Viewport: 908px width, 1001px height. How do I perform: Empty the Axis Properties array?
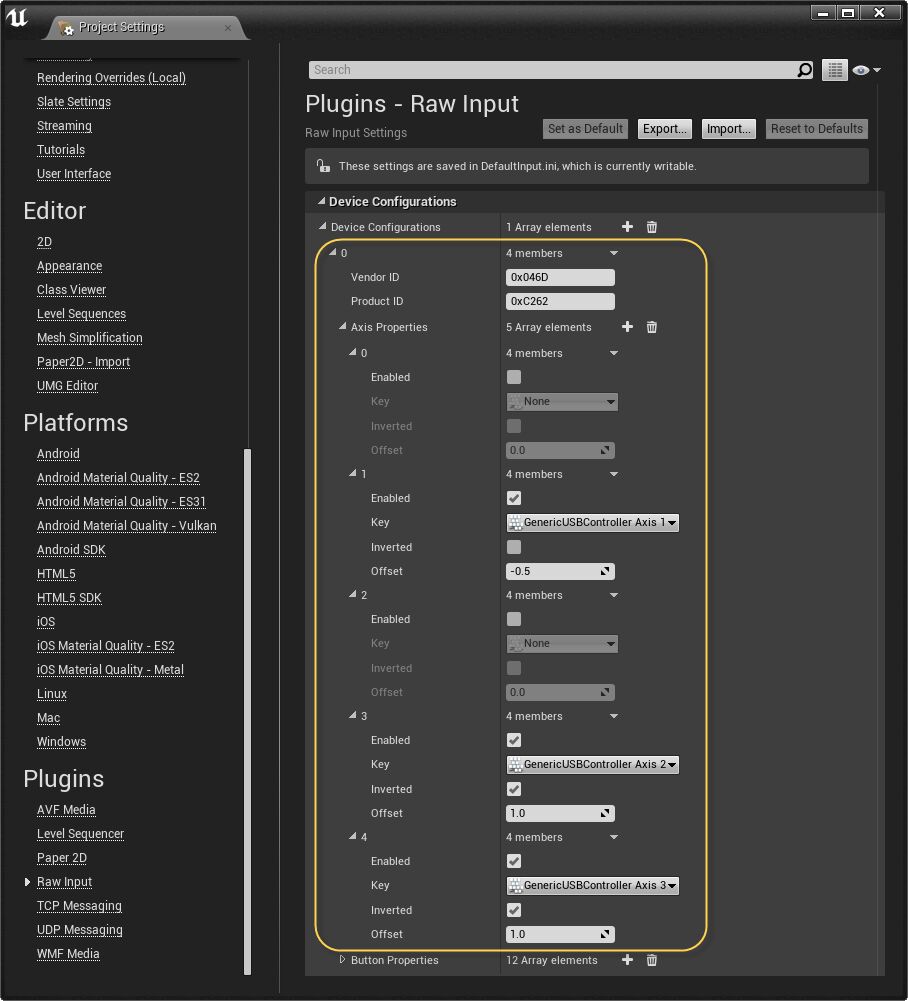[652, 327]
